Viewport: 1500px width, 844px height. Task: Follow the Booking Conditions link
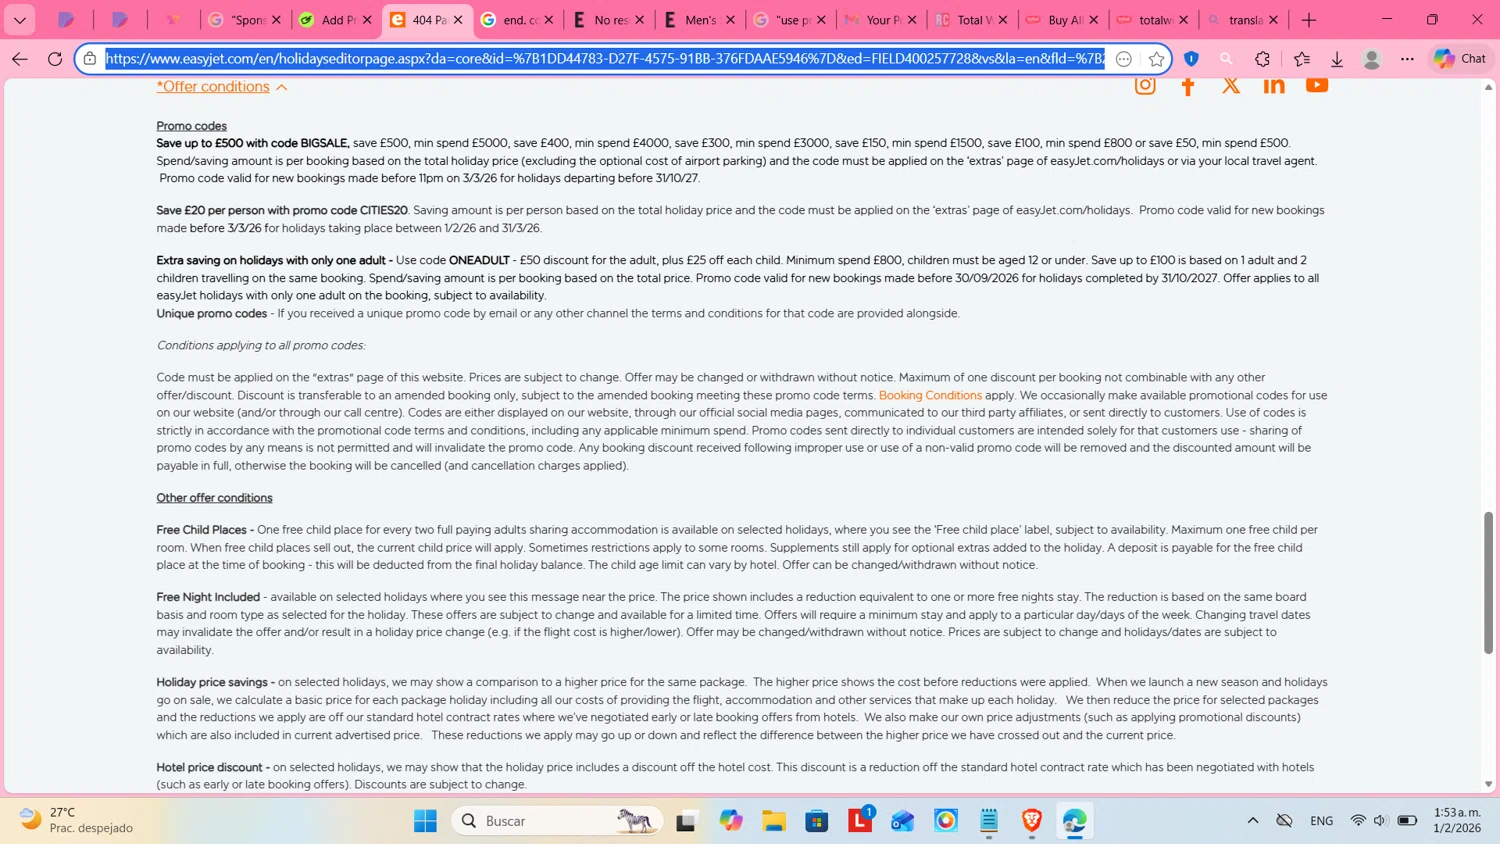[x=930, y=395]
